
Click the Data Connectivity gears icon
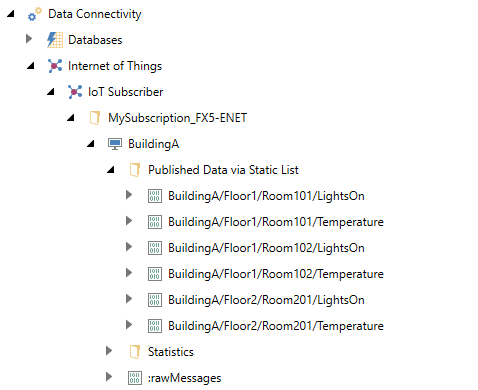35,14
